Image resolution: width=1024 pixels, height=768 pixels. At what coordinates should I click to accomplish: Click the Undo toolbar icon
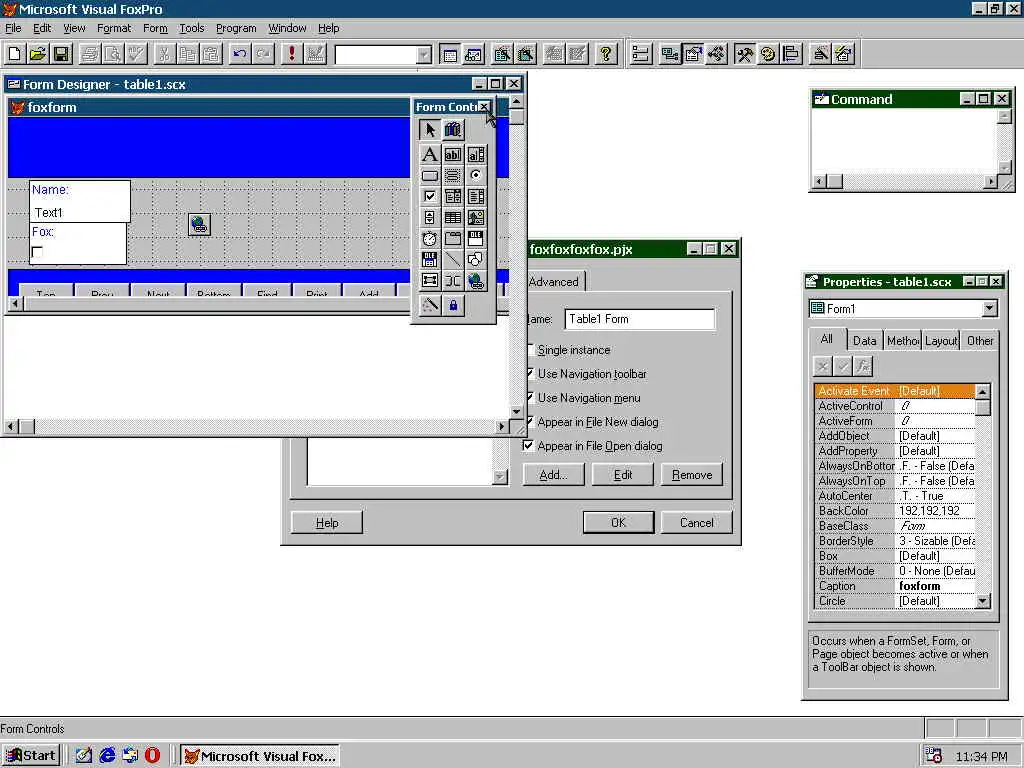click(x=240, y=54)
